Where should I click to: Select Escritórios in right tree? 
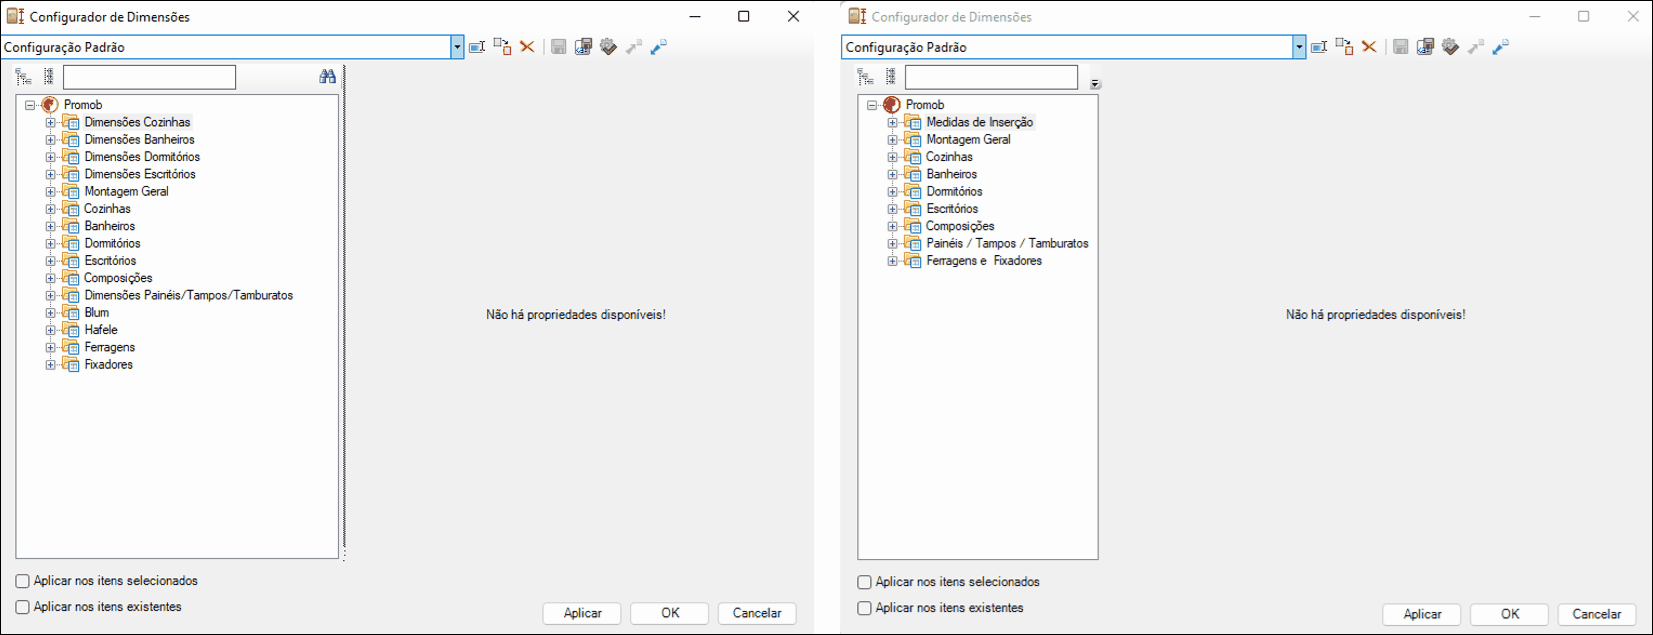pos(952,209)
